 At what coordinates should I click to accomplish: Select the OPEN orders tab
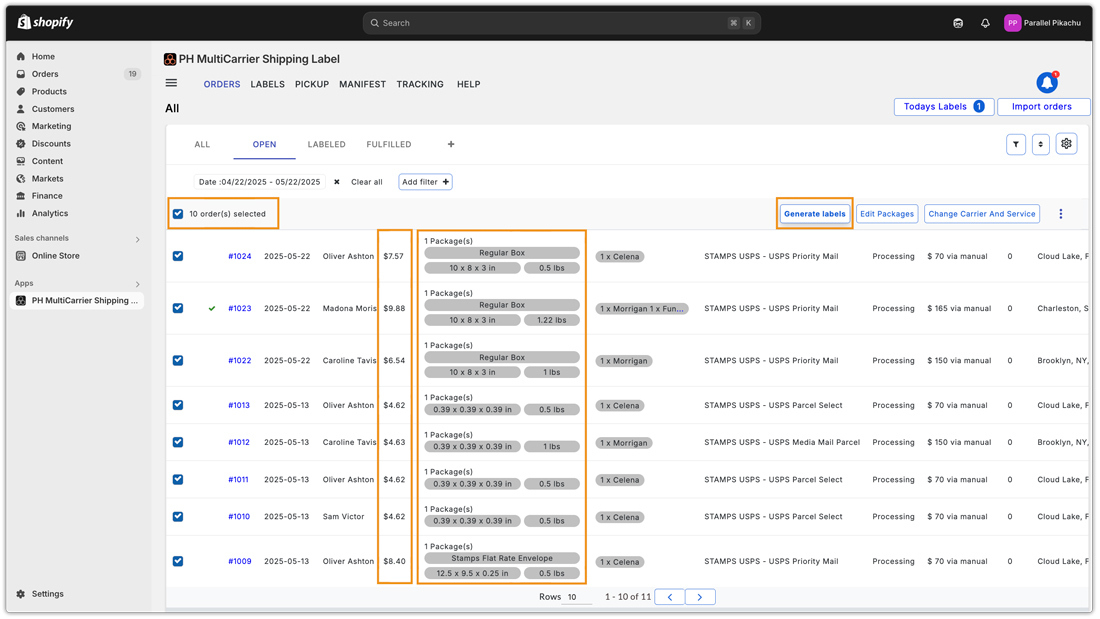click(x=264, y=145)
